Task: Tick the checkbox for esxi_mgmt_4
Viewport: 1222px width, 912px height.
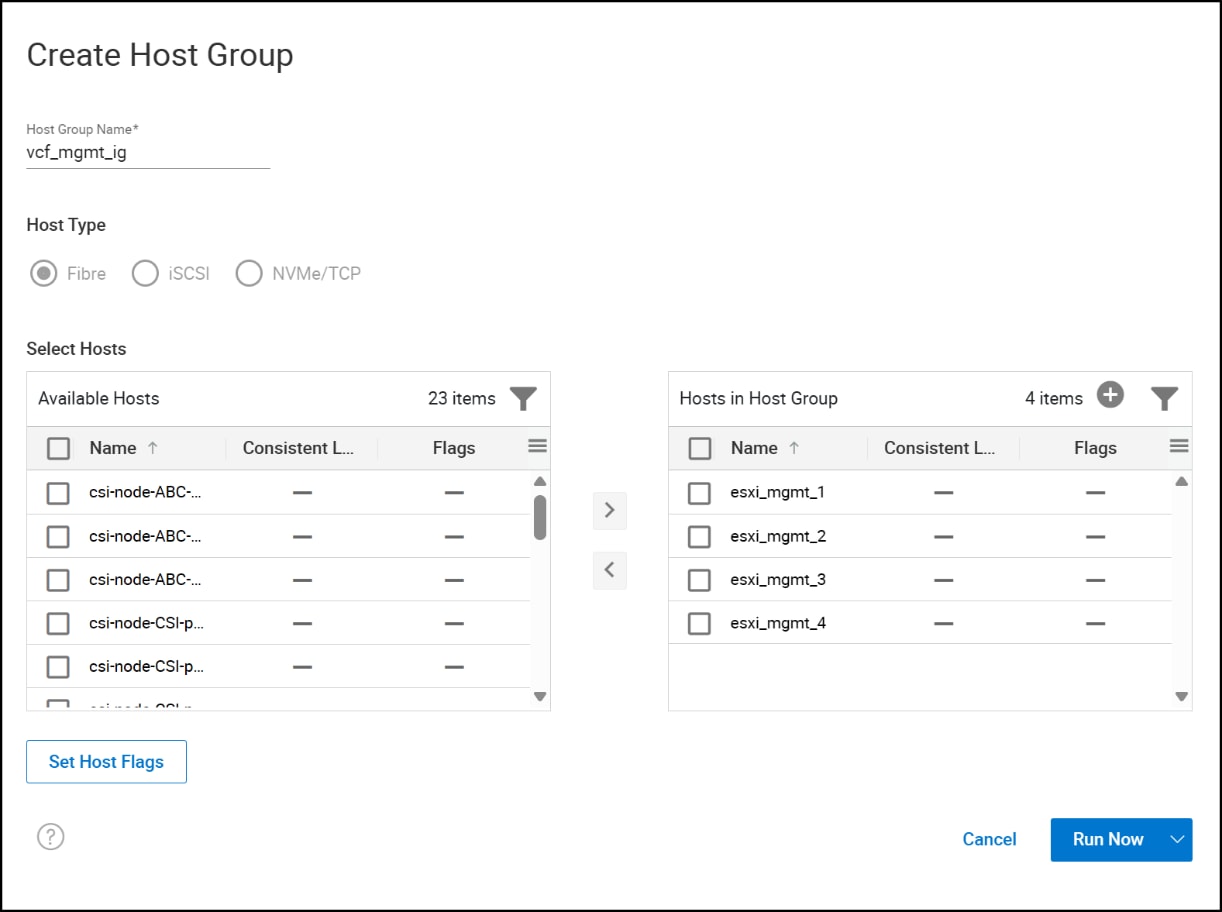Action: (700, 623)
